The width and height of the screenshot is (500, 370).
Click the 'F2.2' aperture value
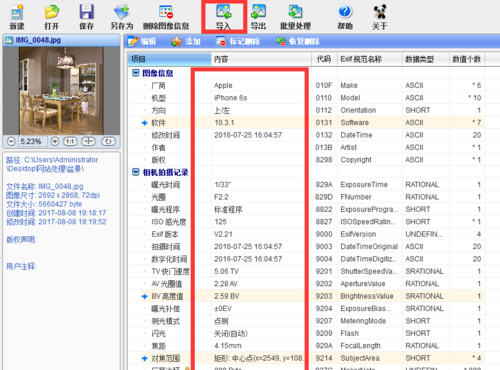click(x=221, y=197)
